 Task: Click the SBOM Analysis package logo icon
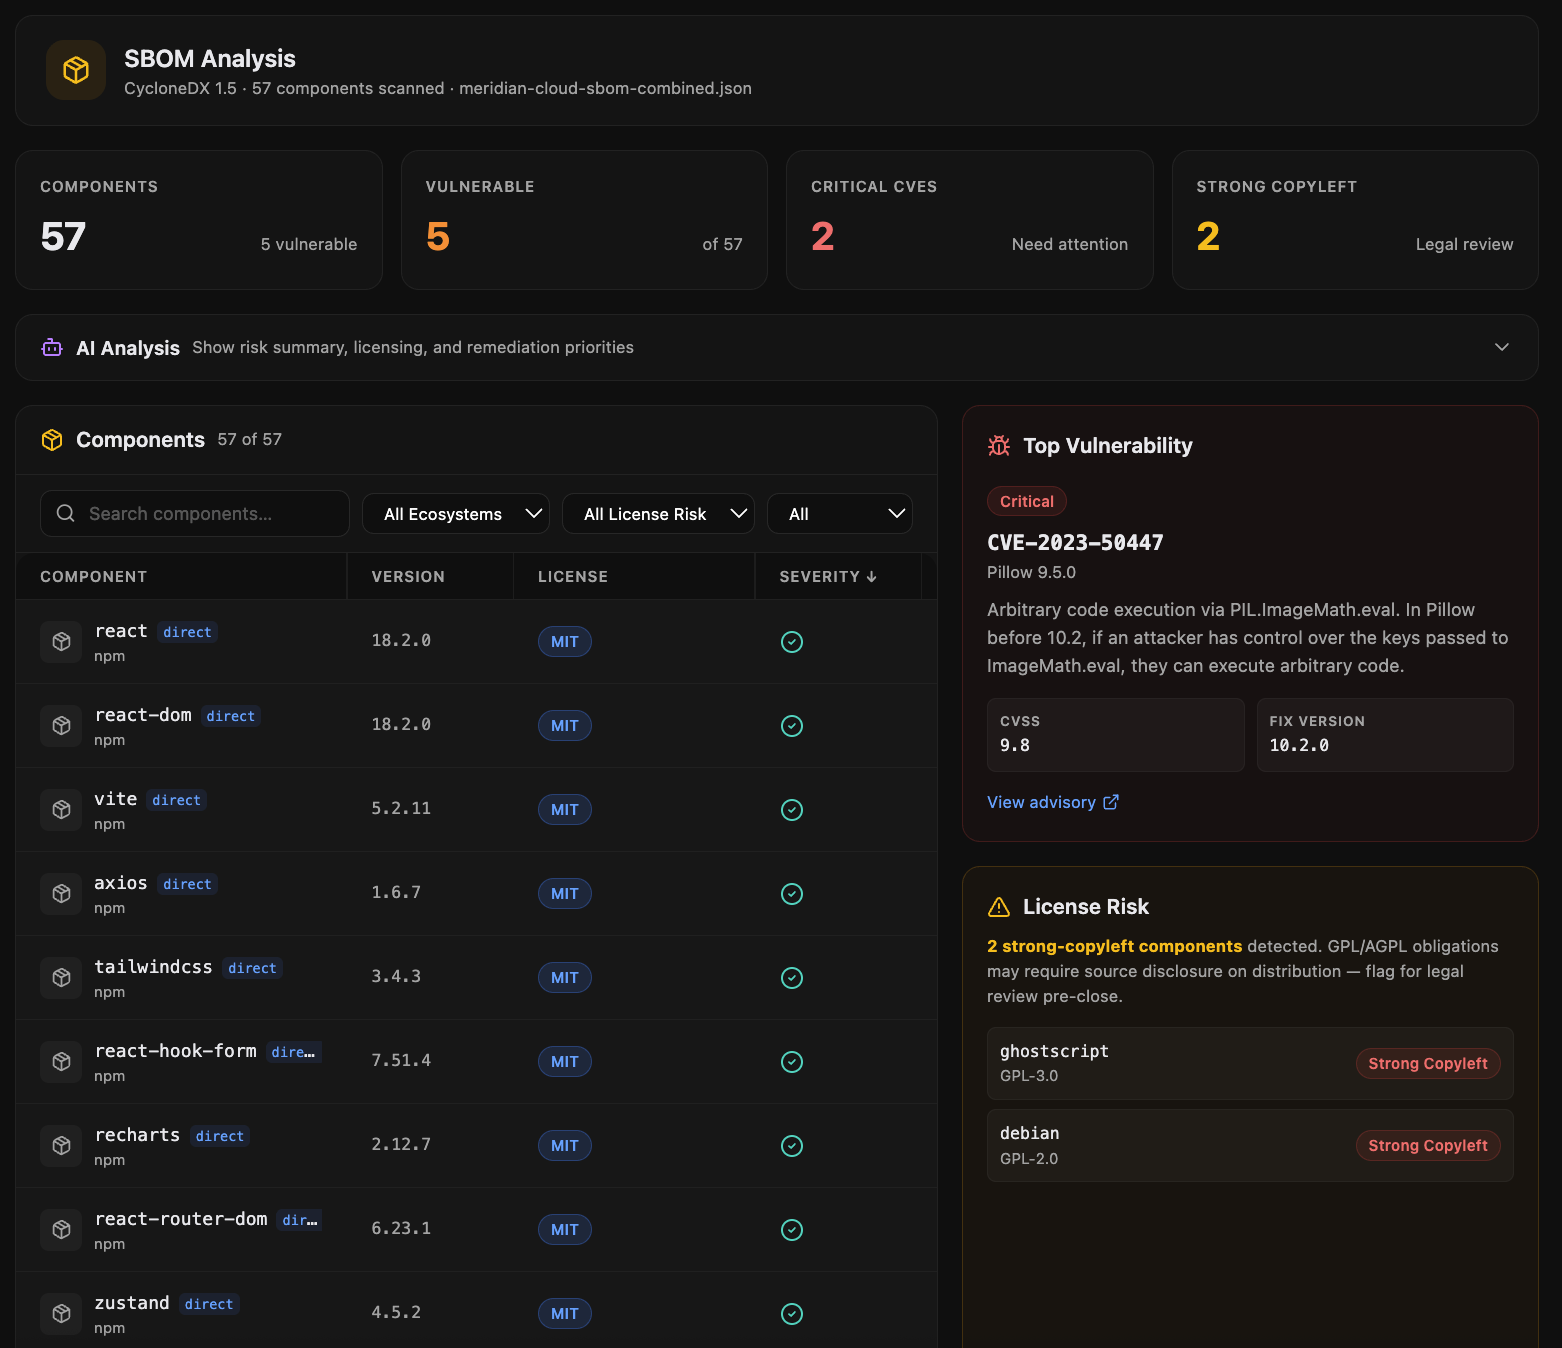(76, 70)
